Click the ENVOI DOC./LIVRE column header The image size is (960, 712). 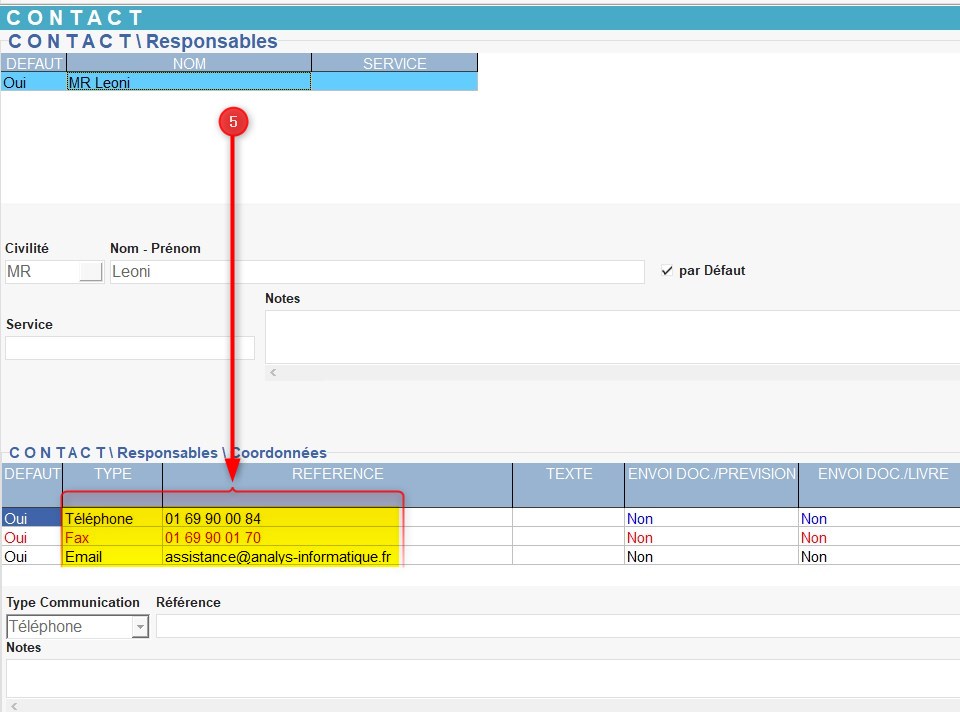(x=879, y=474)
